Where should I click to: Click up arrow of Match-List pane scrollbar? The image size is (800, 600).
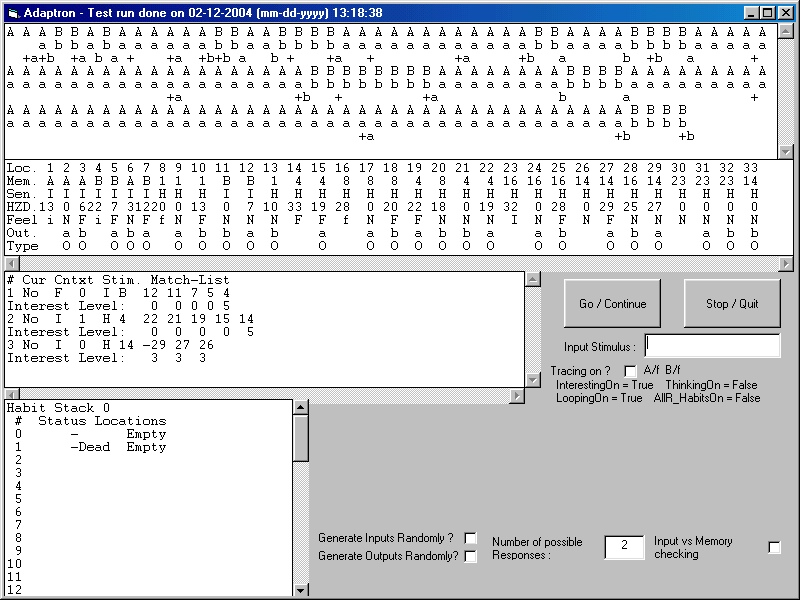click(x=533, y=279)
